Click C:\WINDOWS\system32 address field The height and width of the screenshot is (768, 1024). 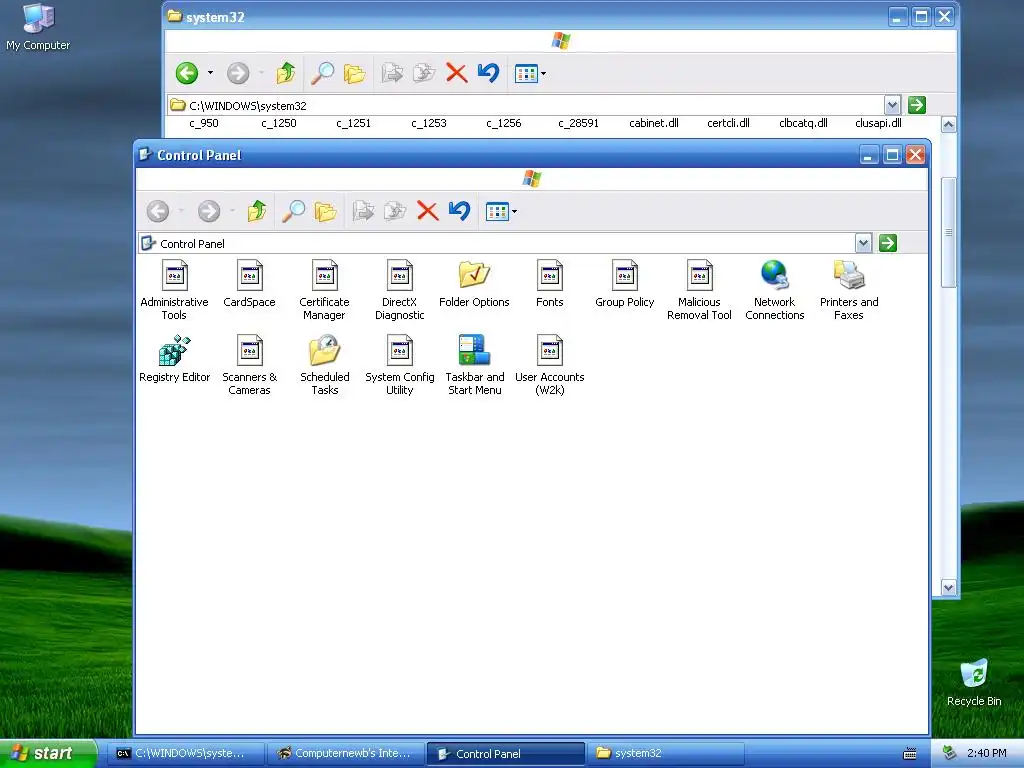pyautogui.click(x=526, y=105)
